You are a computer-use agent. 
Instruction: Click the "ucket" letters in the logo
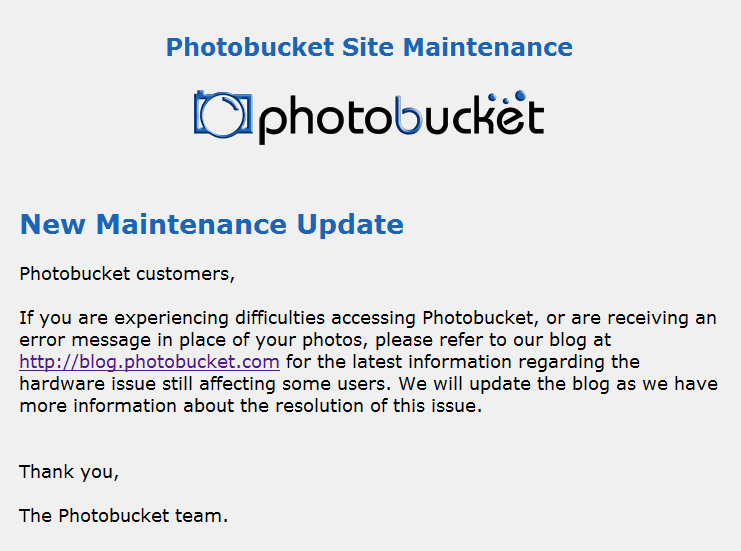coord(483,118)
